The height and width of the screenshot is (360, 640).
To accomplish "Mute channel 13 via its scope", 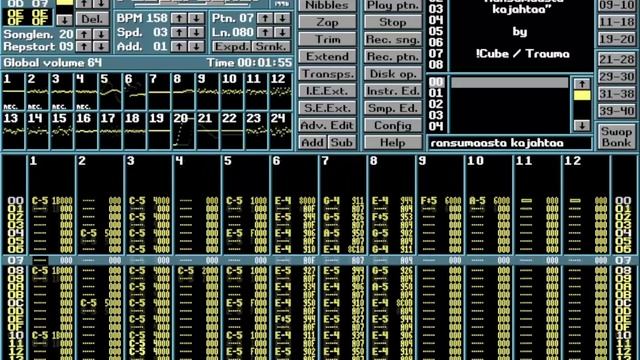I will 13,131.
